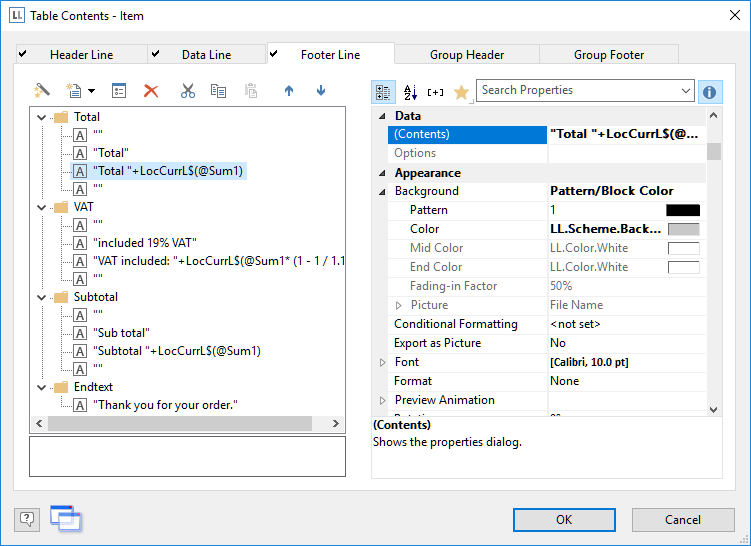Move item down with blue arrow
The width and height of the screenshot is (751, 546).
click(x=321, y=91)
